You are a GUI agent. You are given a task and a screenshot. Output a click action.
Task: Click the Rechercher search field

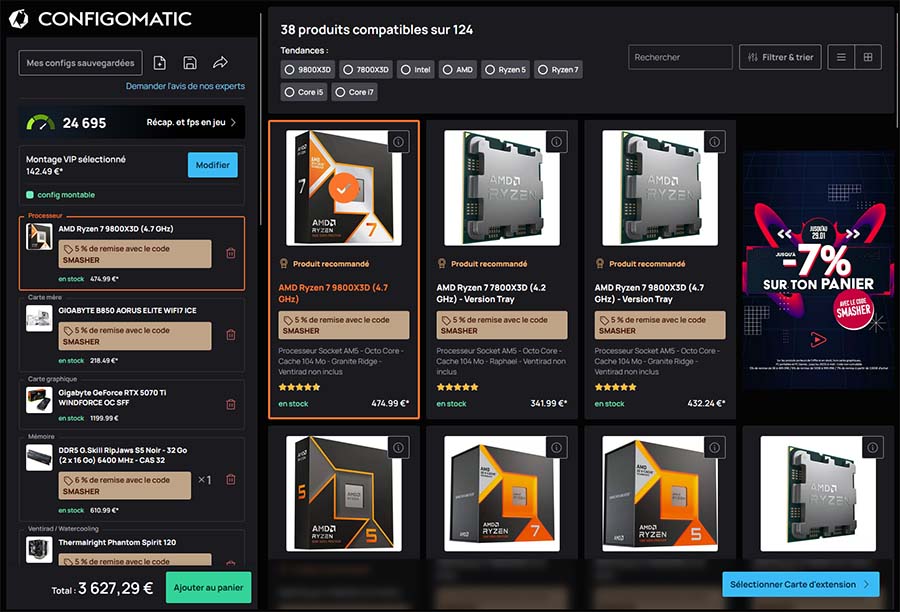(680, 58)
